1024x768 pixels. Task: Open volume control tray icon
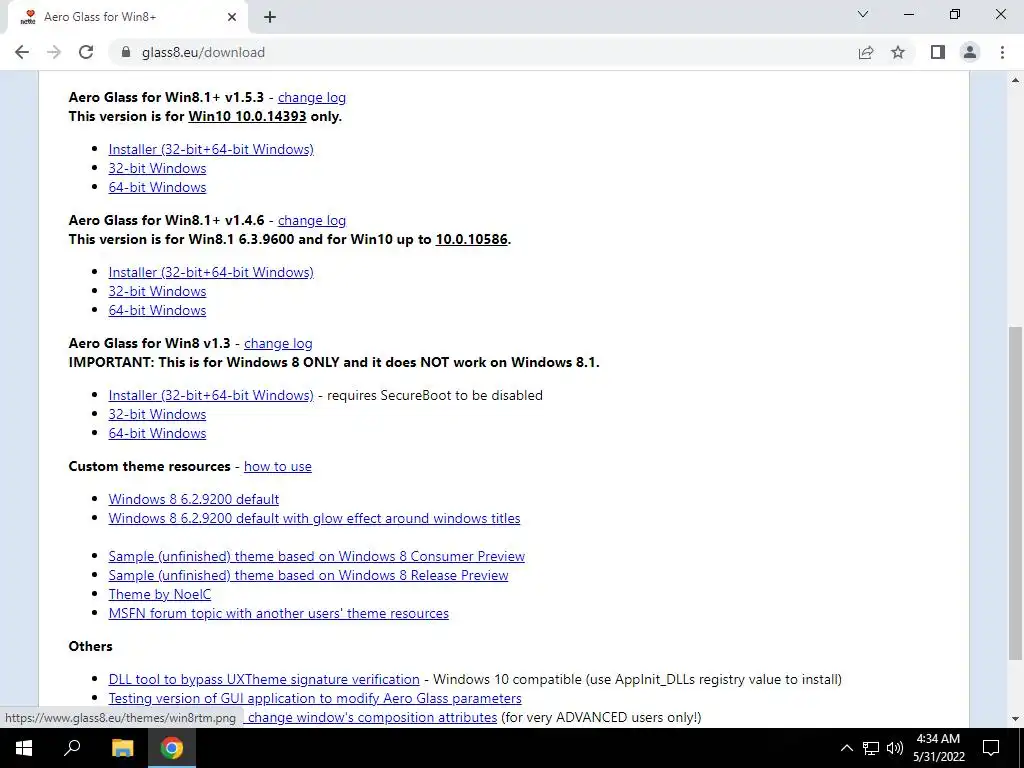pos(895,748)
